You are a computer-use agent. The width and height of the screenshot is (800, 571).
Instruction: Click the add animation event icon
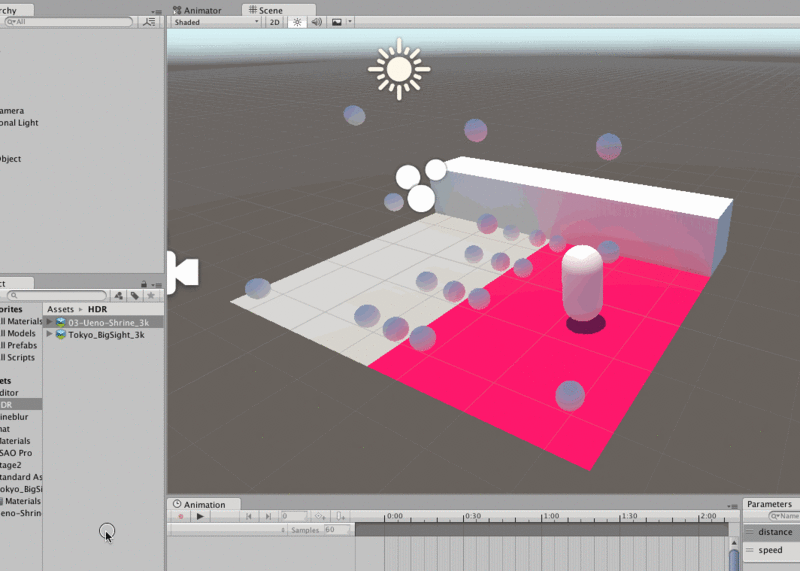coord(340,516)
